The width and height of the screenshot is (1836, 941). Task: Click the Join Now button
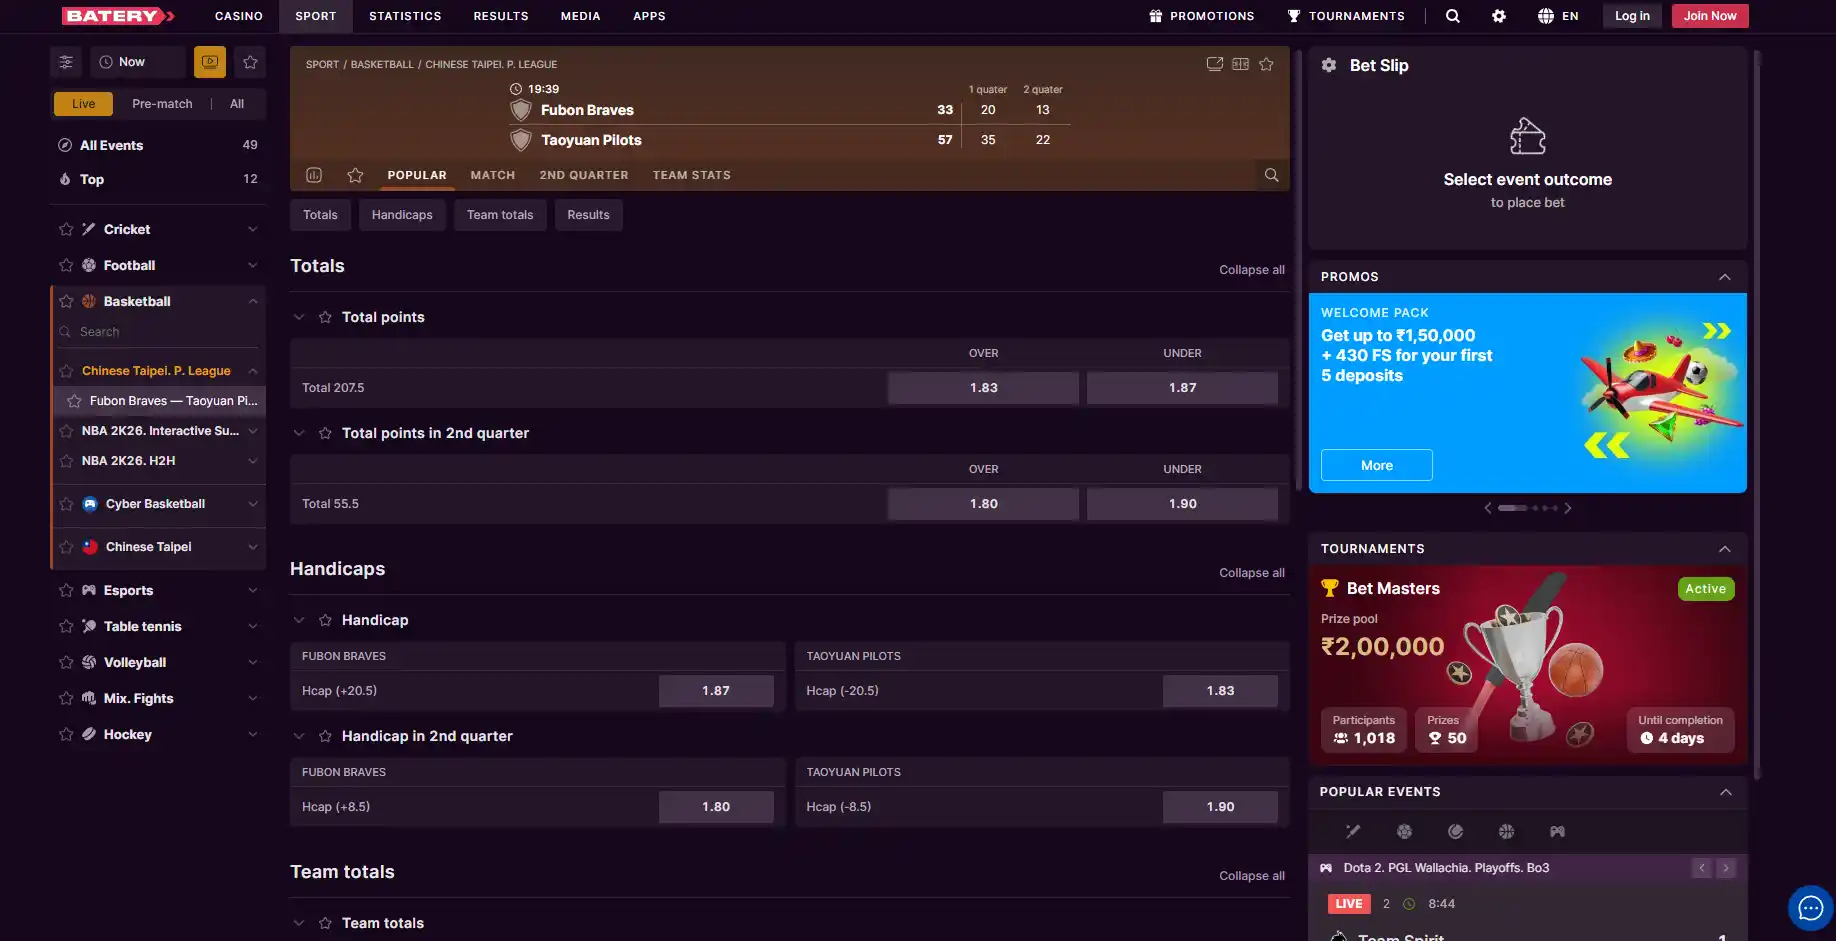[1710, 16]
